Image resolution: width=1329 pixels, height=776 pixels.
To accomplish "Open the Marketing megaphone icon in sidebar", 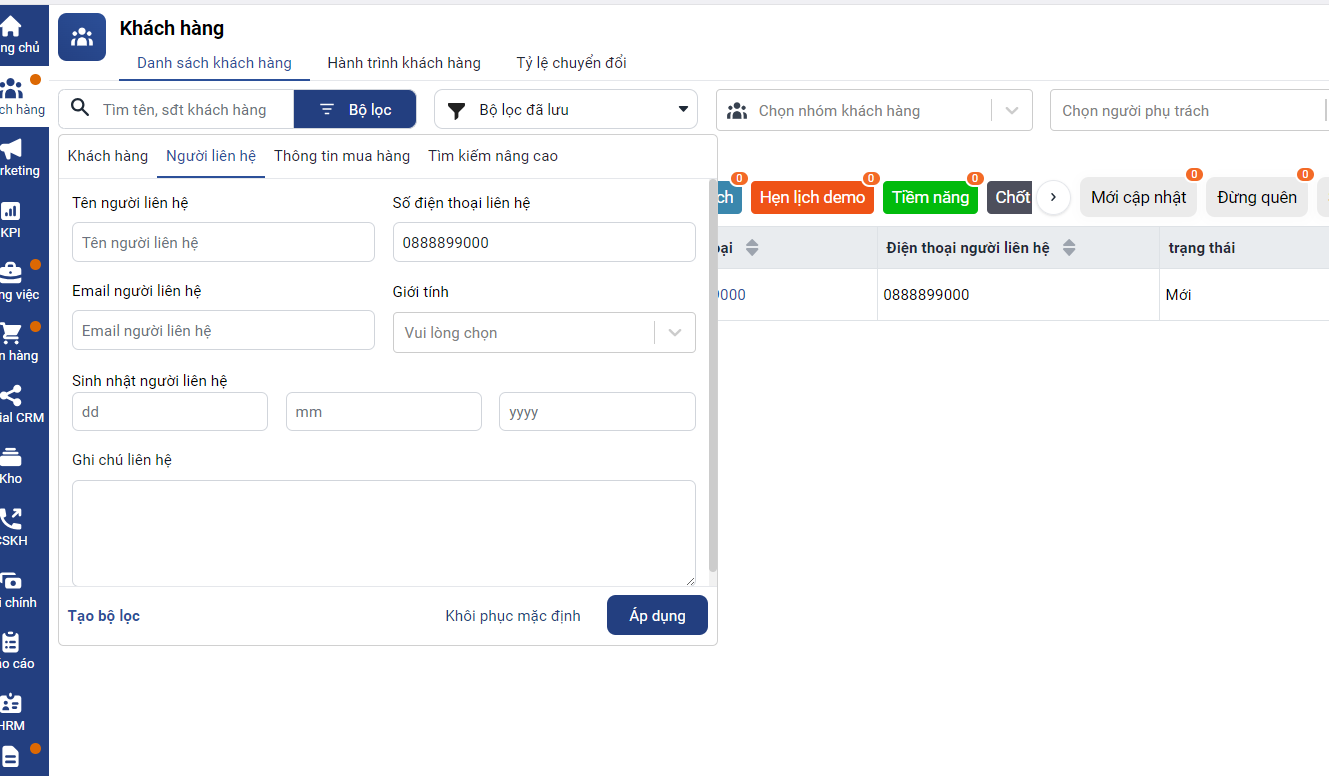I will pyautogui.click(x=12, y=150).
